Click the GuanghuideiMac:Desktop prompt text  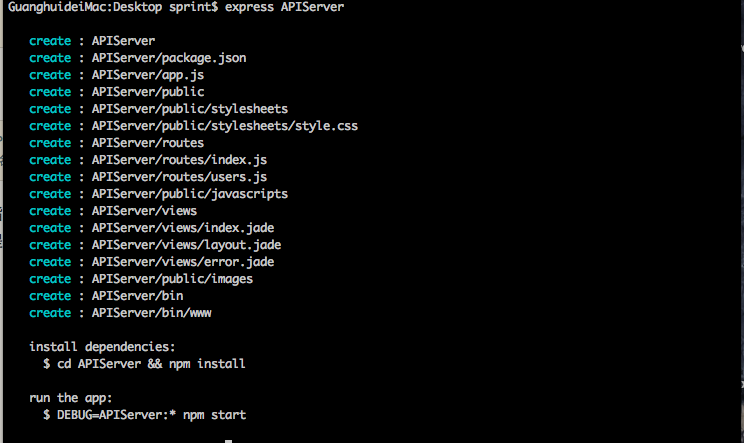(85, 7)
